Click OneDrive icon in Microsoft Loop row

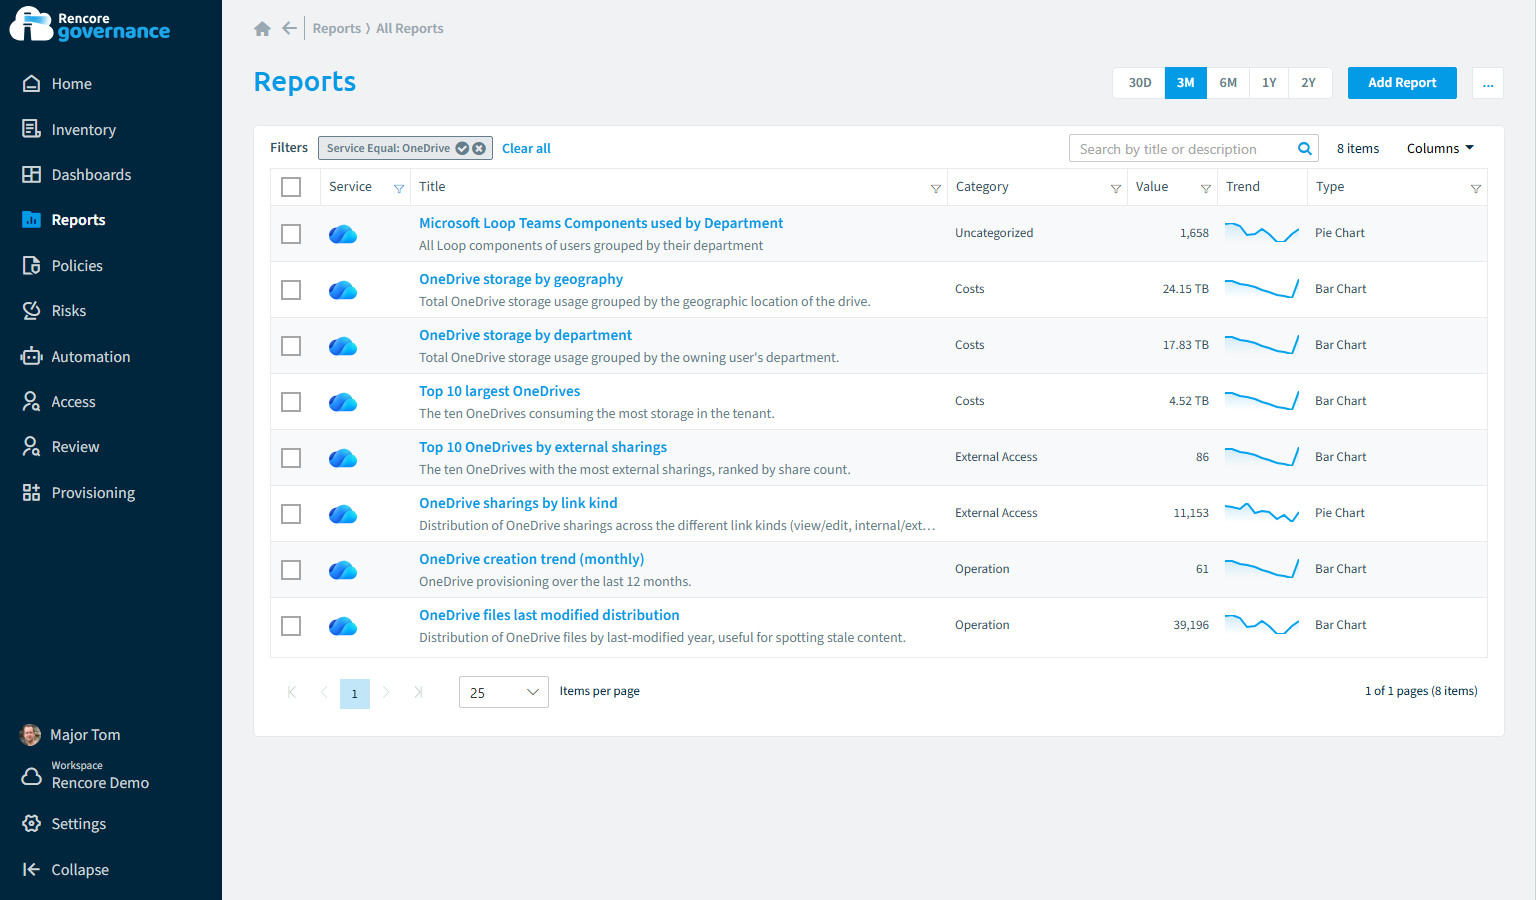pyautogui.click(x=343, y=234)
